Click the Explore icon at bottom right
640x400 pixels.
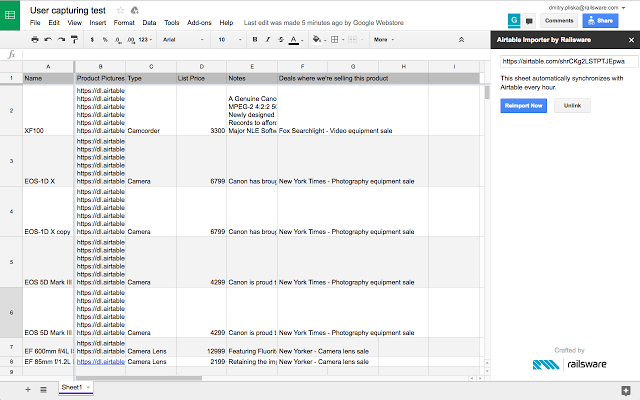(626, 391)
